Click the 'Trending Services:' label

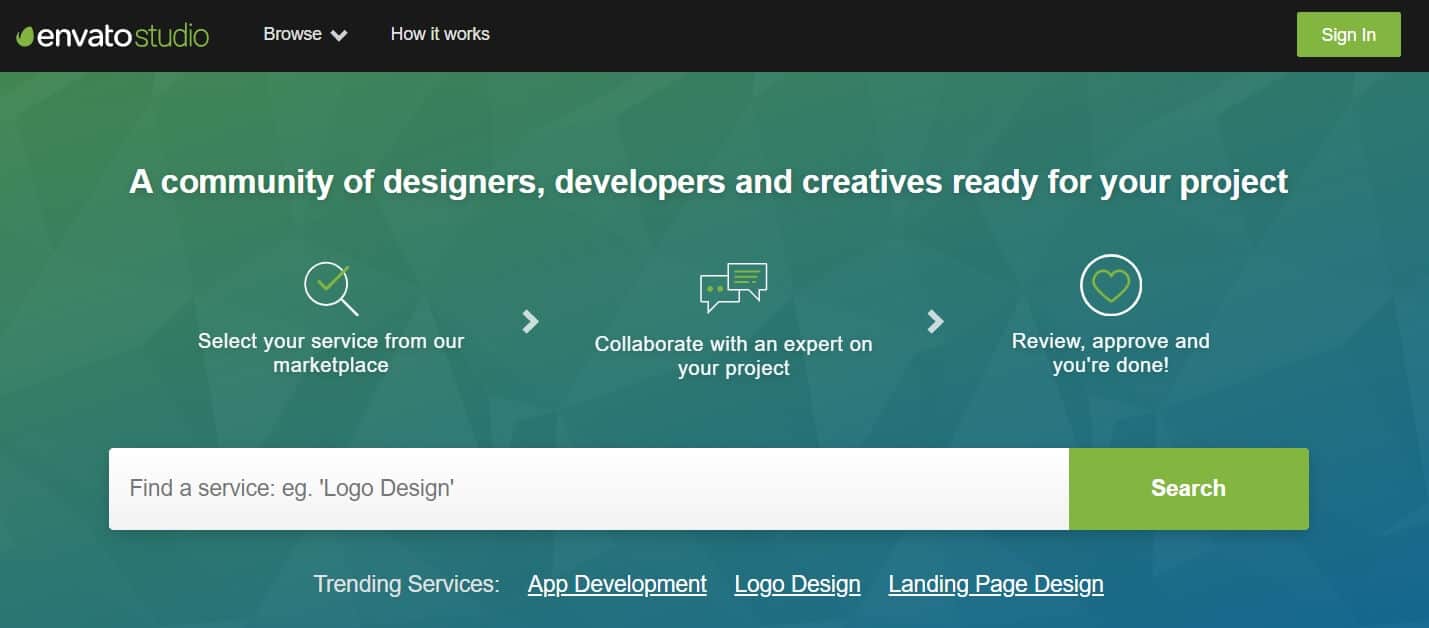coord(406,584)
